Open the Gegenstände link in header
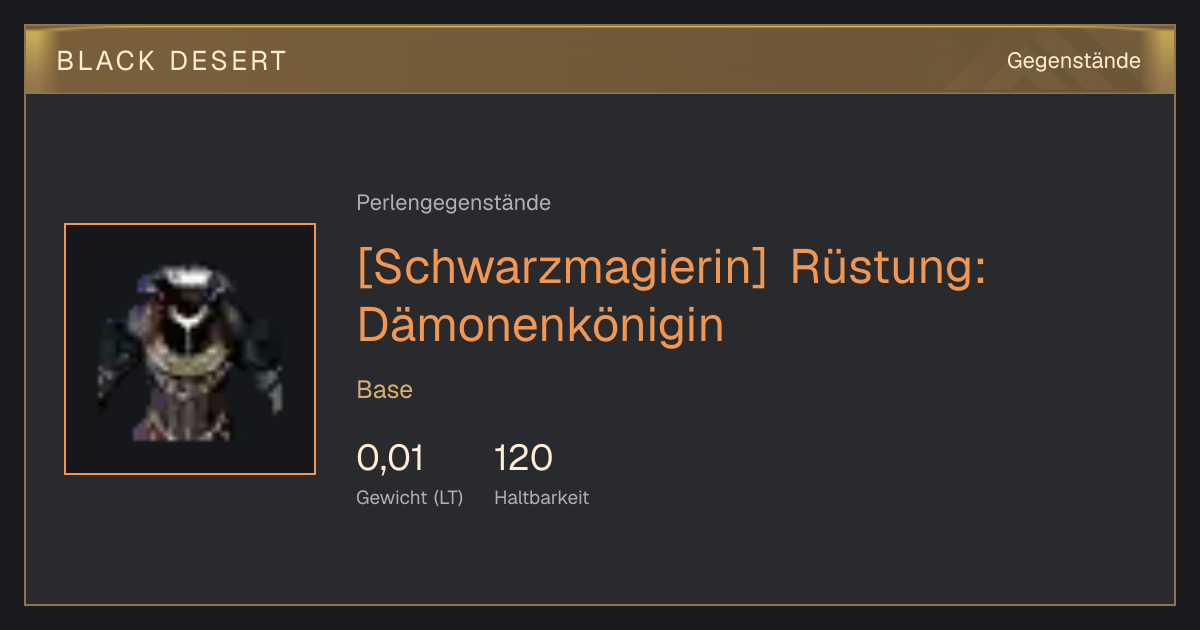The width and height of the screenshot is (1200, 630). (1073, 61)
